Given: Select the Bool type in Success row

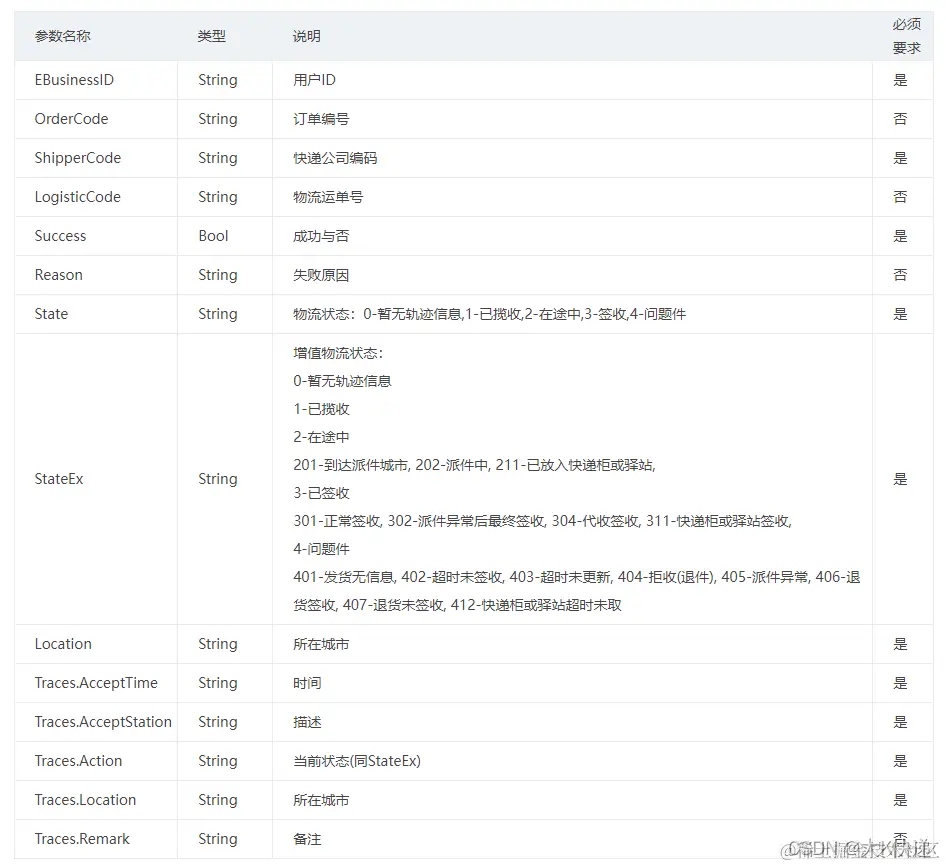Looking at the screenshot, I should pos(214,236).
